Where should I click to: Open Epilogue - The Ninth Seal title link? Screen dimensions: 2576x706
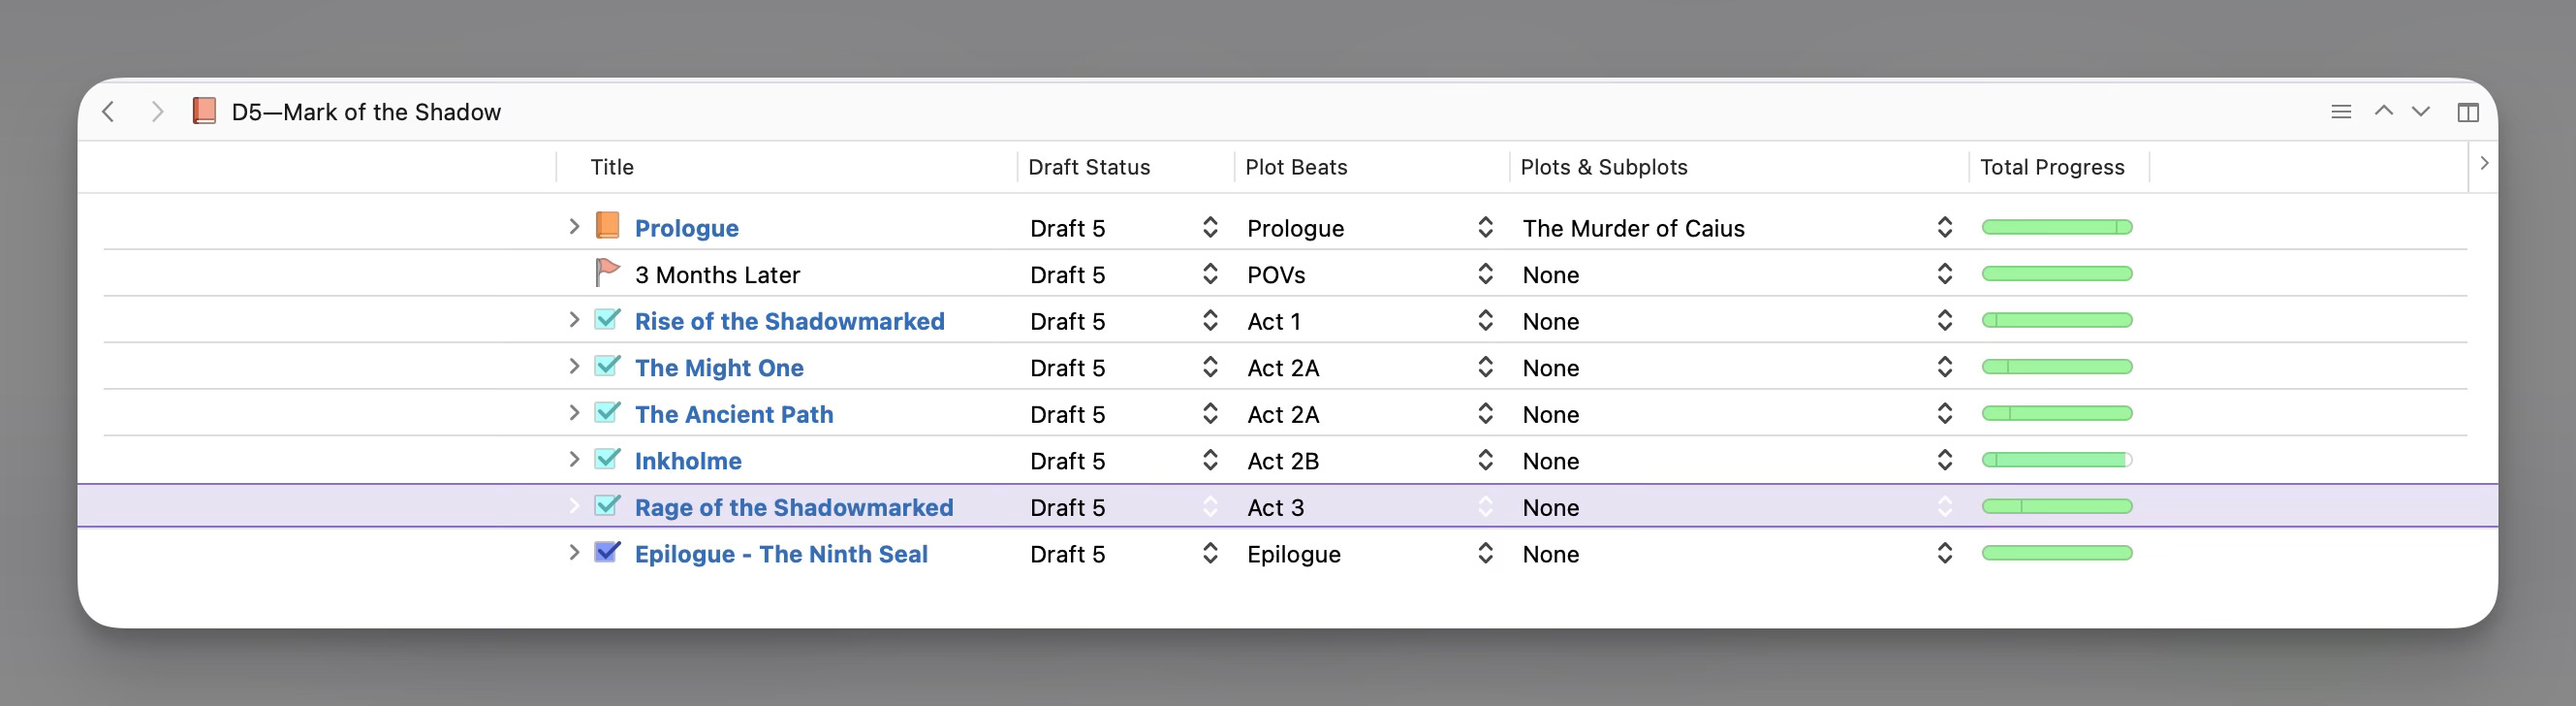781,554
